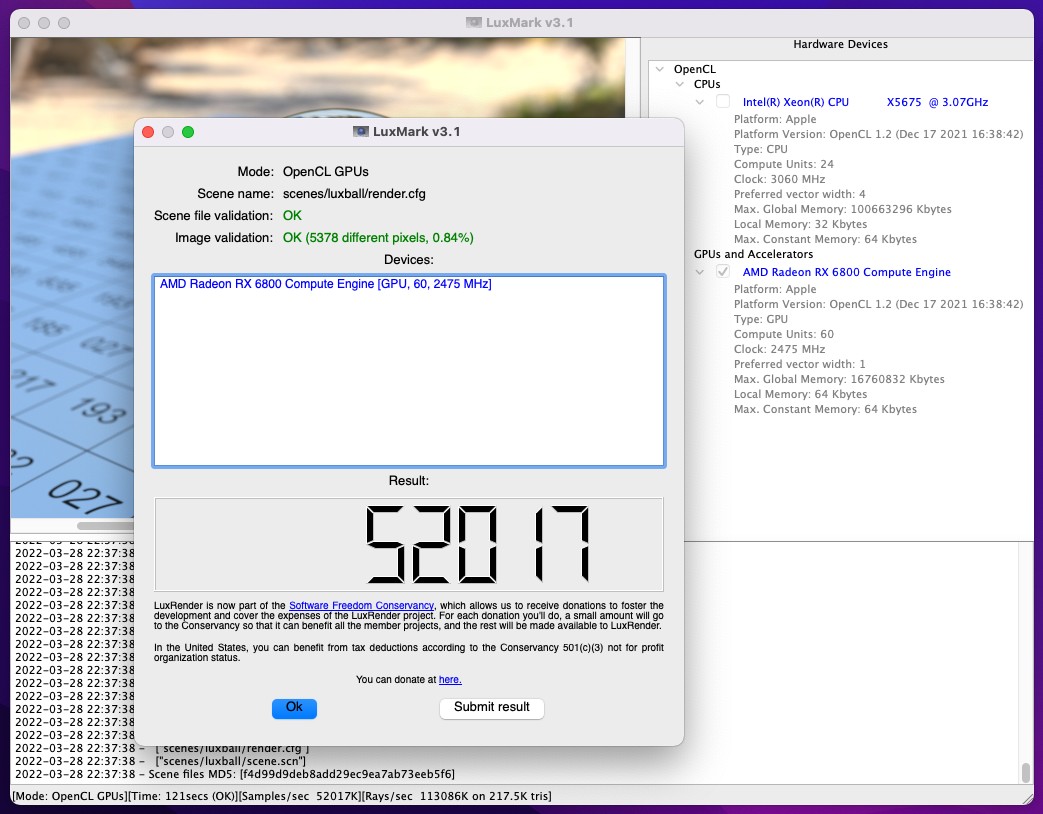Click 'Preferred vector width: 4' row
This screenshot has height=814, width=1043.
pos(799,194)
